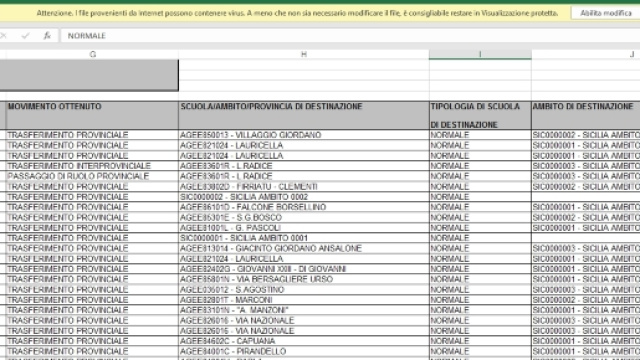Select column H header
The height and width of the screenshot is (360, 640).
click(x=304, y=54)
